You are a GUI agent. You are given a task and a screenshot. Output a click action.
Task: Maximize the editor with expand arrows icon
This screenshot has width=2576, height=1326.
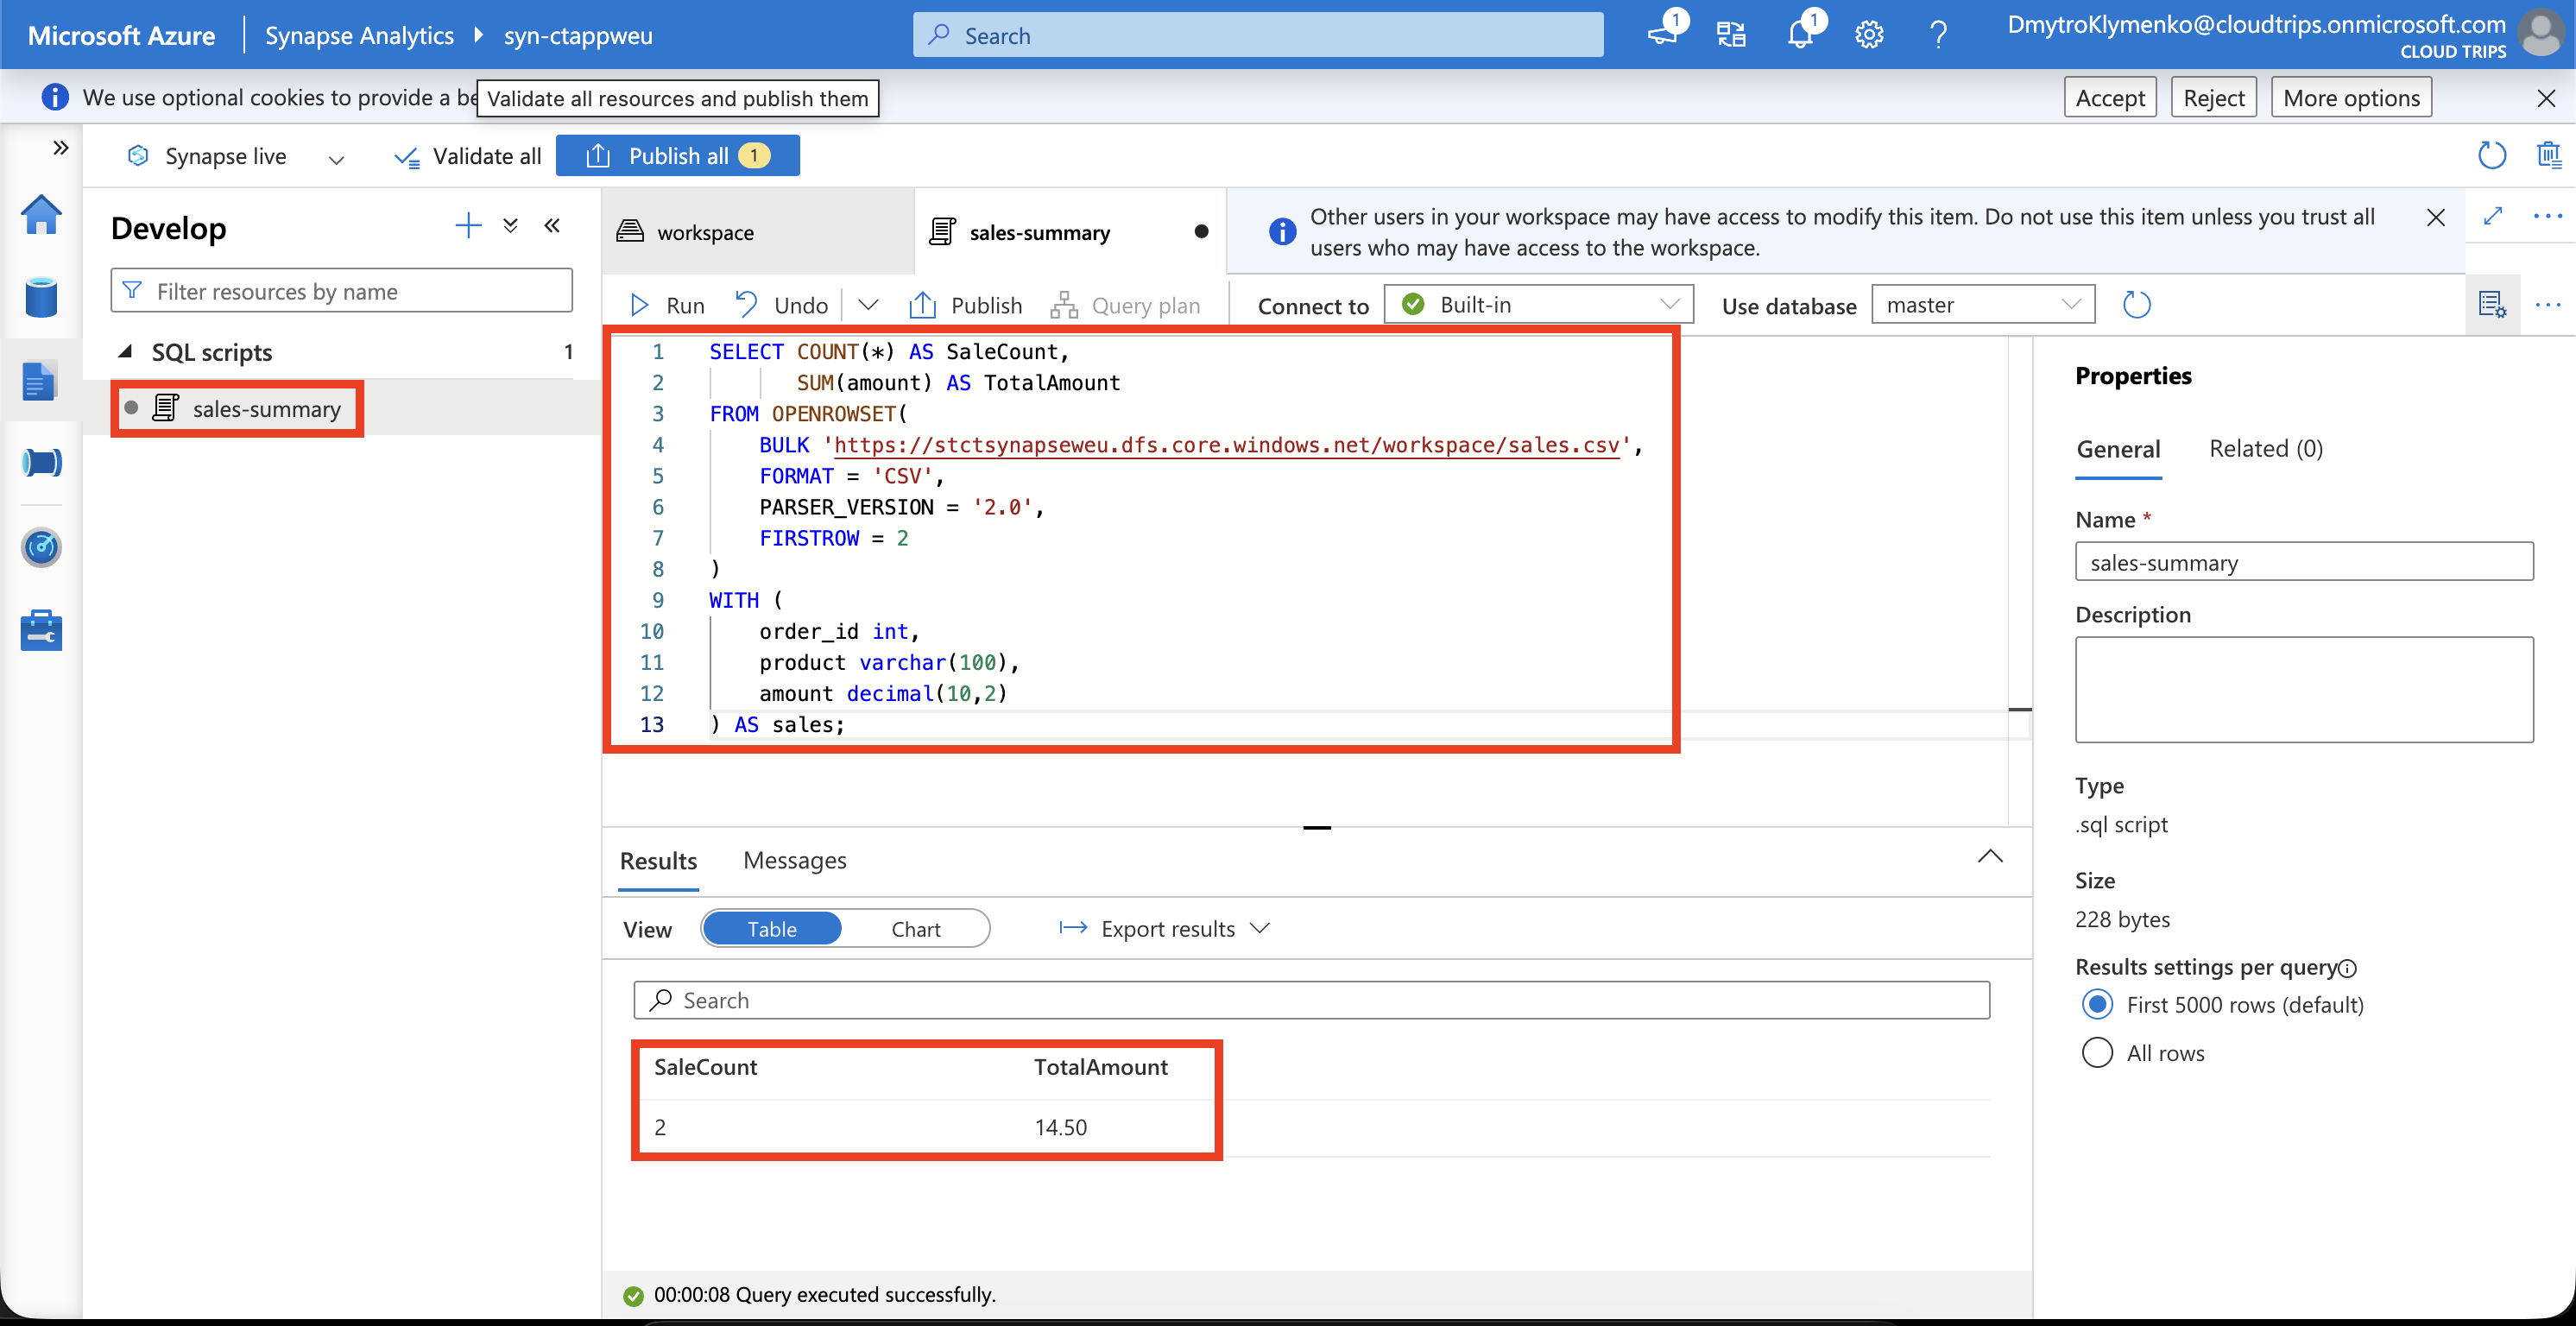pyautogui.click(x=2493, y=216)
